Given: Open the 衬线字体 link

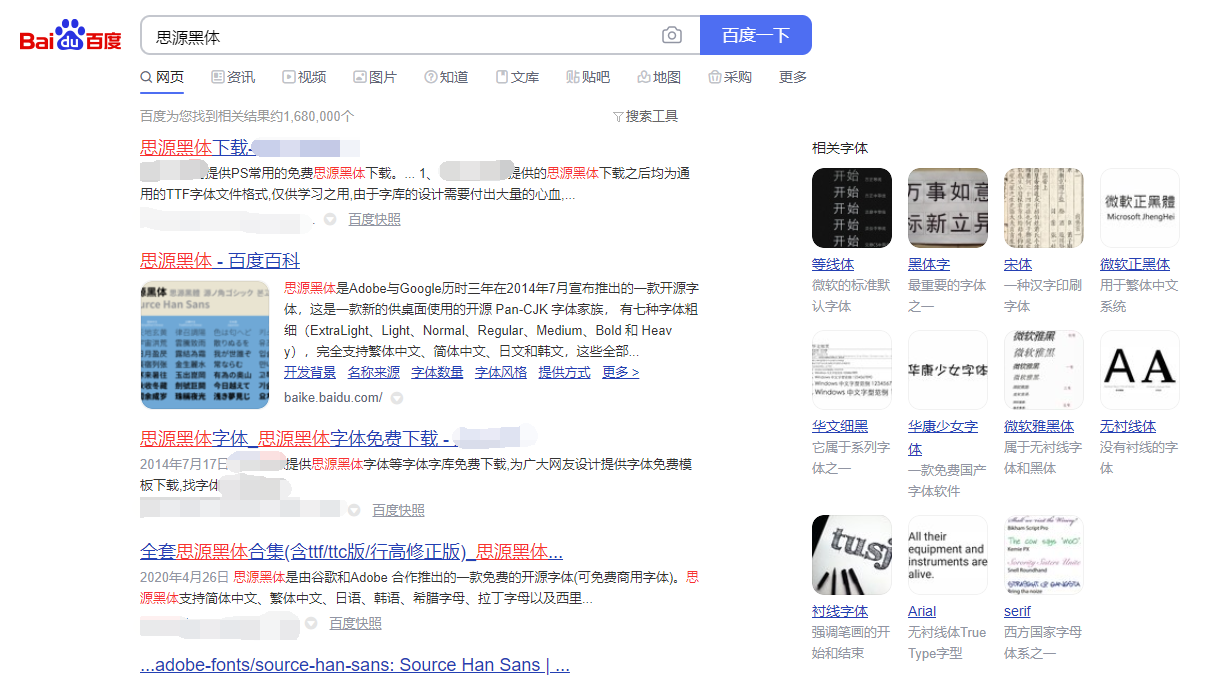Looking at the screenshot, I should coord(840,611).
